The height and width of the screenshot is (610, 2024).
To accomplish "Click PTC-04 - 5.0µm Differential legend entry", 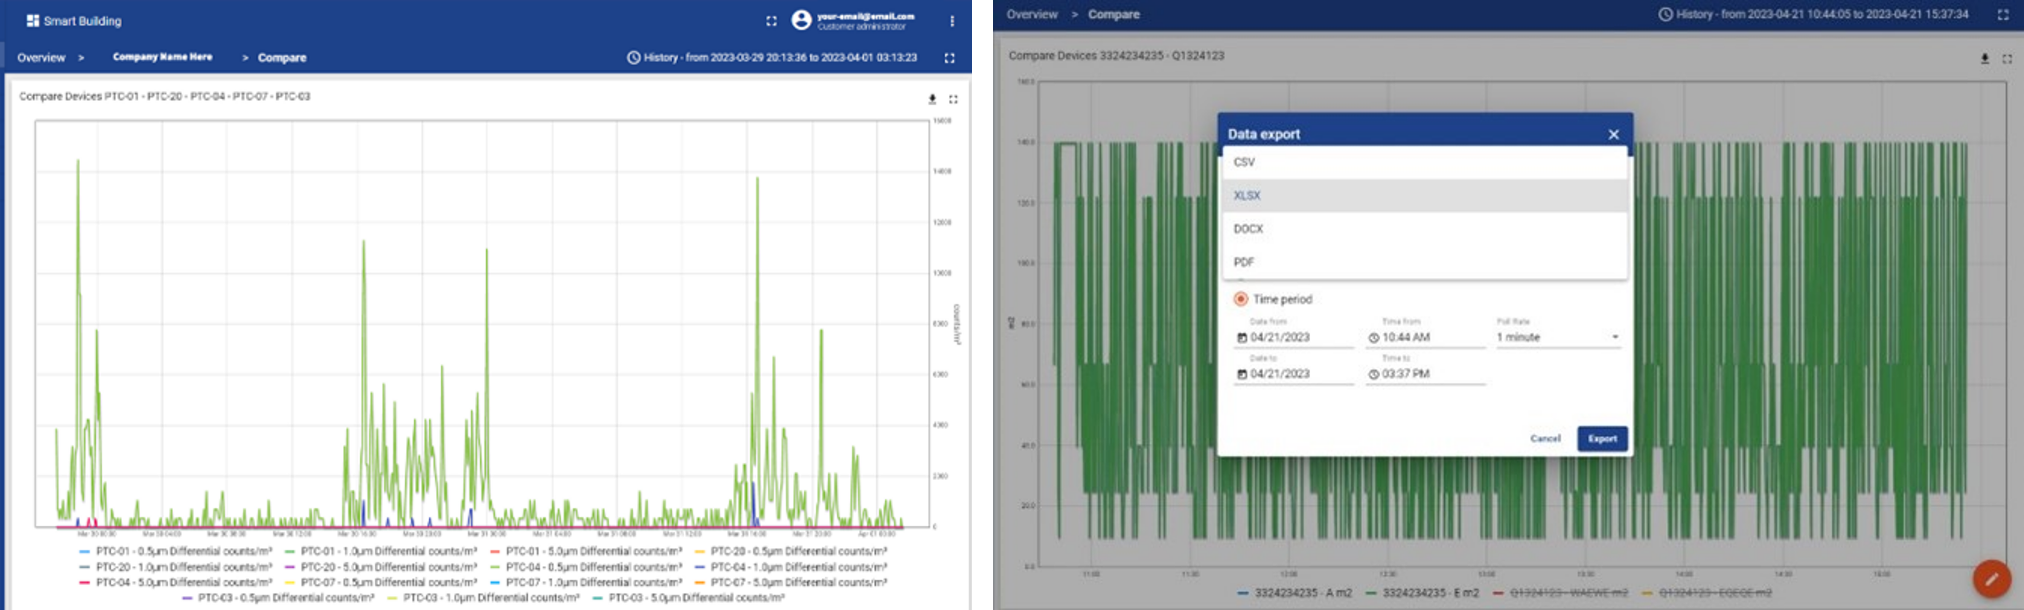I will pyautogui.click(x=175, y=582).
